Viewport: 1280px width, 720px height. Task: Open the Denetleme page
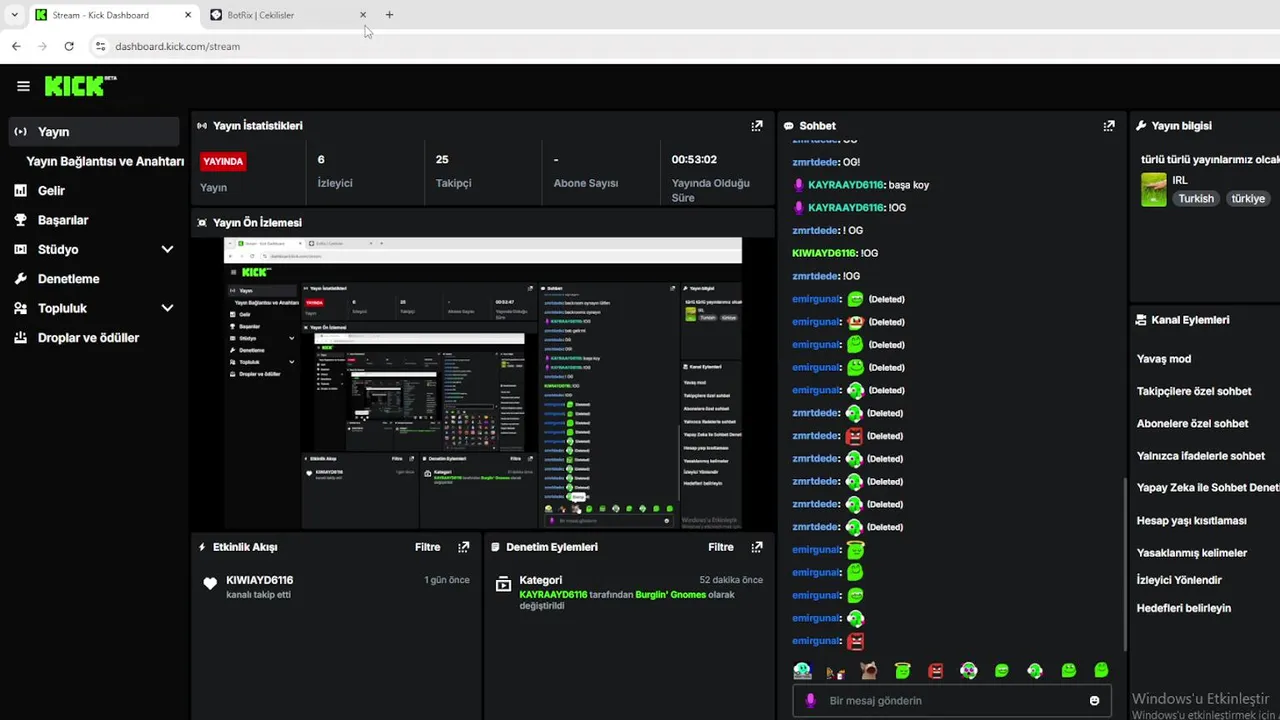click(68, 279)
